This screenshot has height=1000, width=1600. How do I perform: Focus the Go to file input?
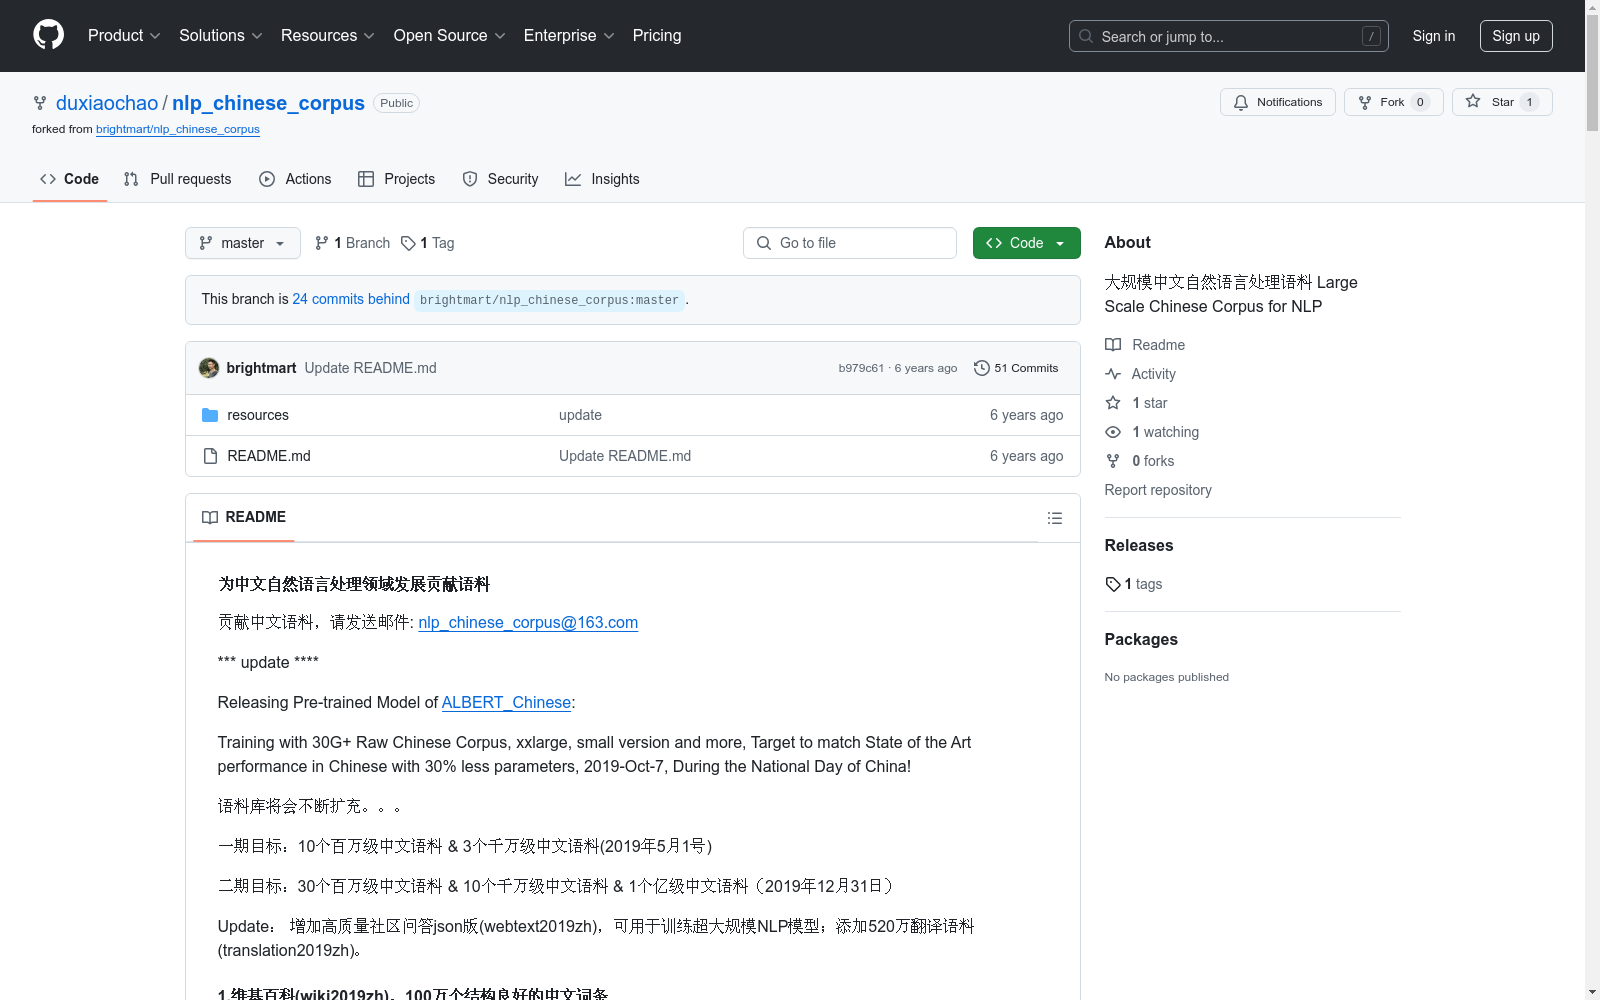tap(850, 243)
